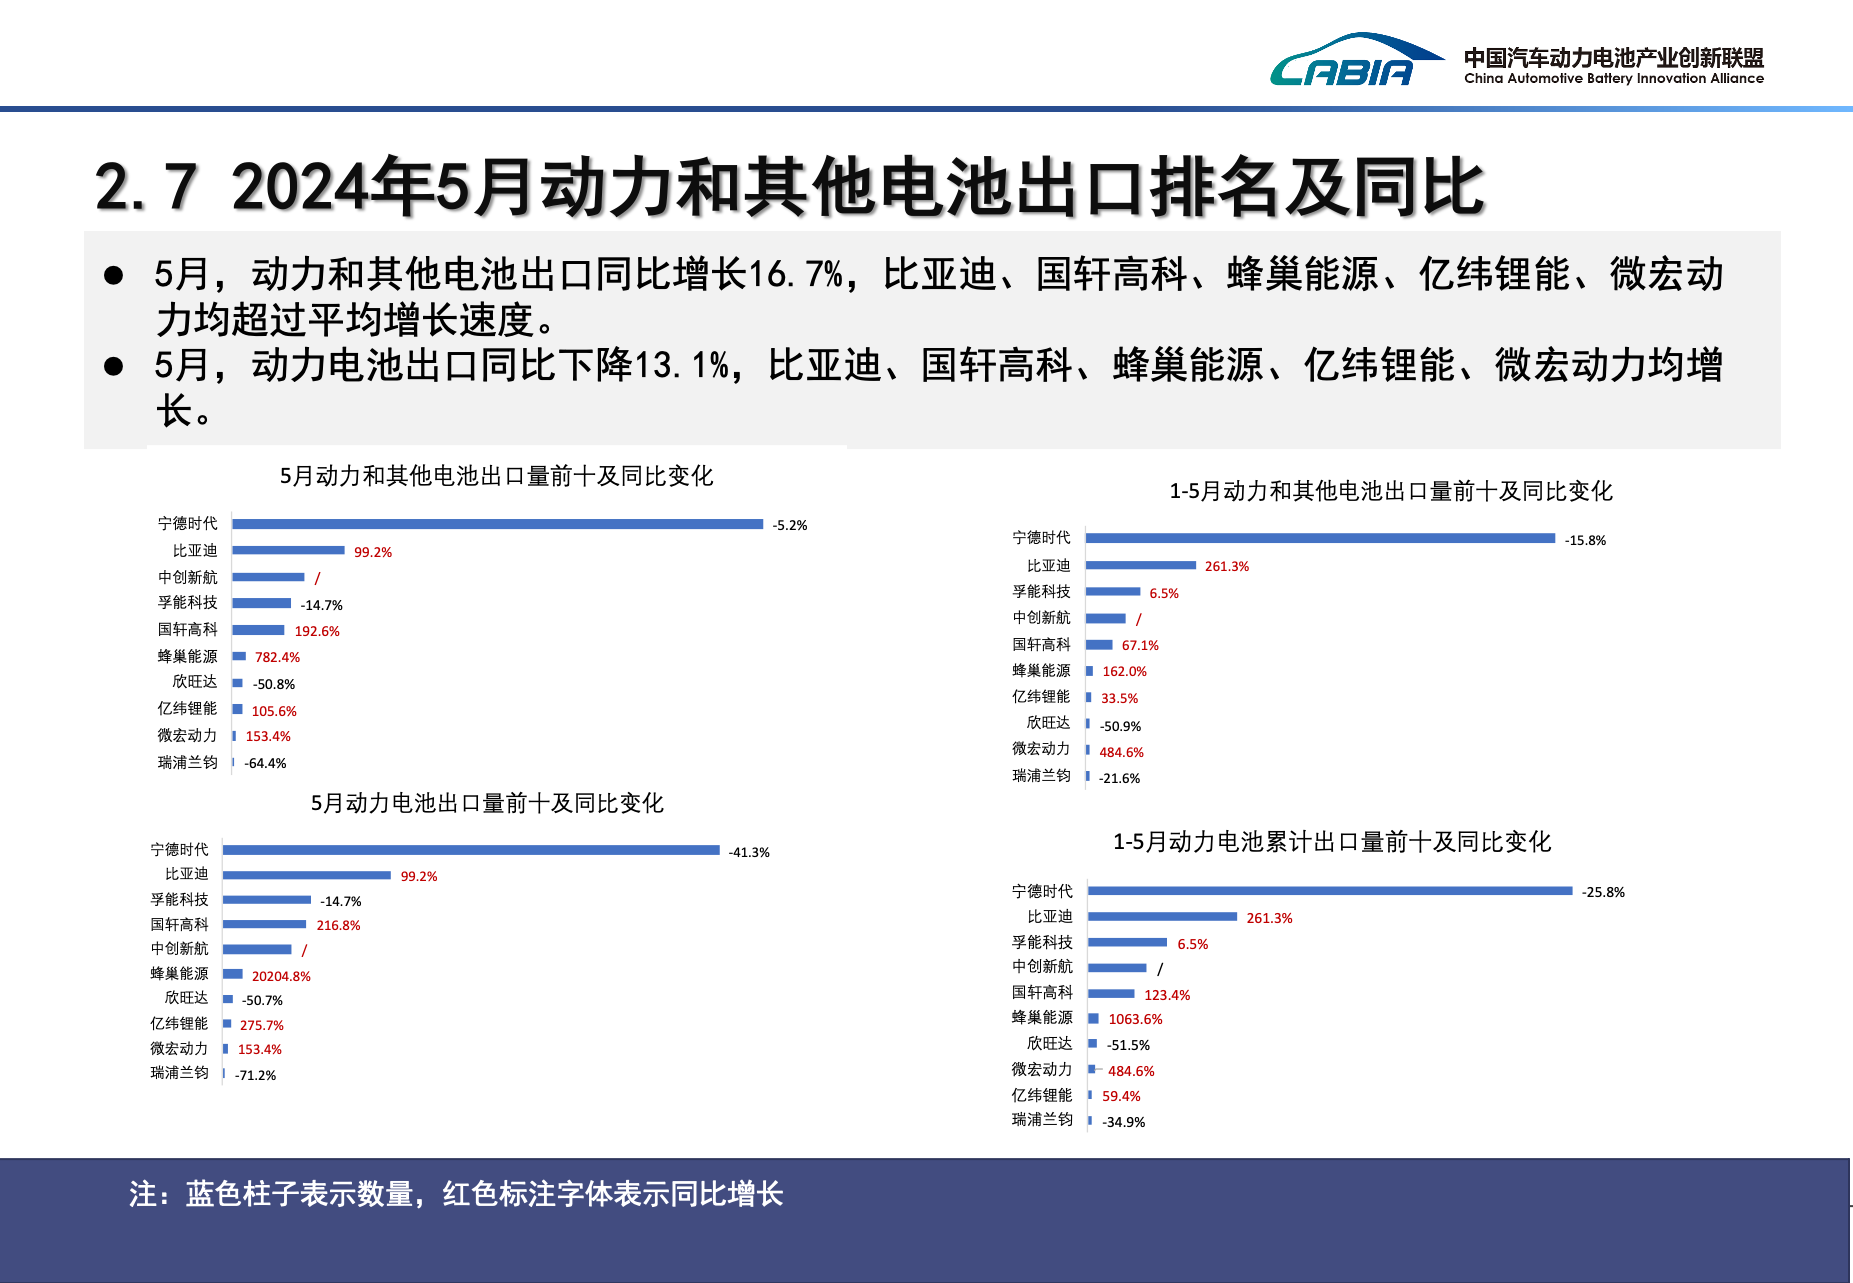Select the slide title 2.7 2024年5月动力和其他电池出口排名及同比
Viewport: 1853px width, 1283px height.
(789, 186)
